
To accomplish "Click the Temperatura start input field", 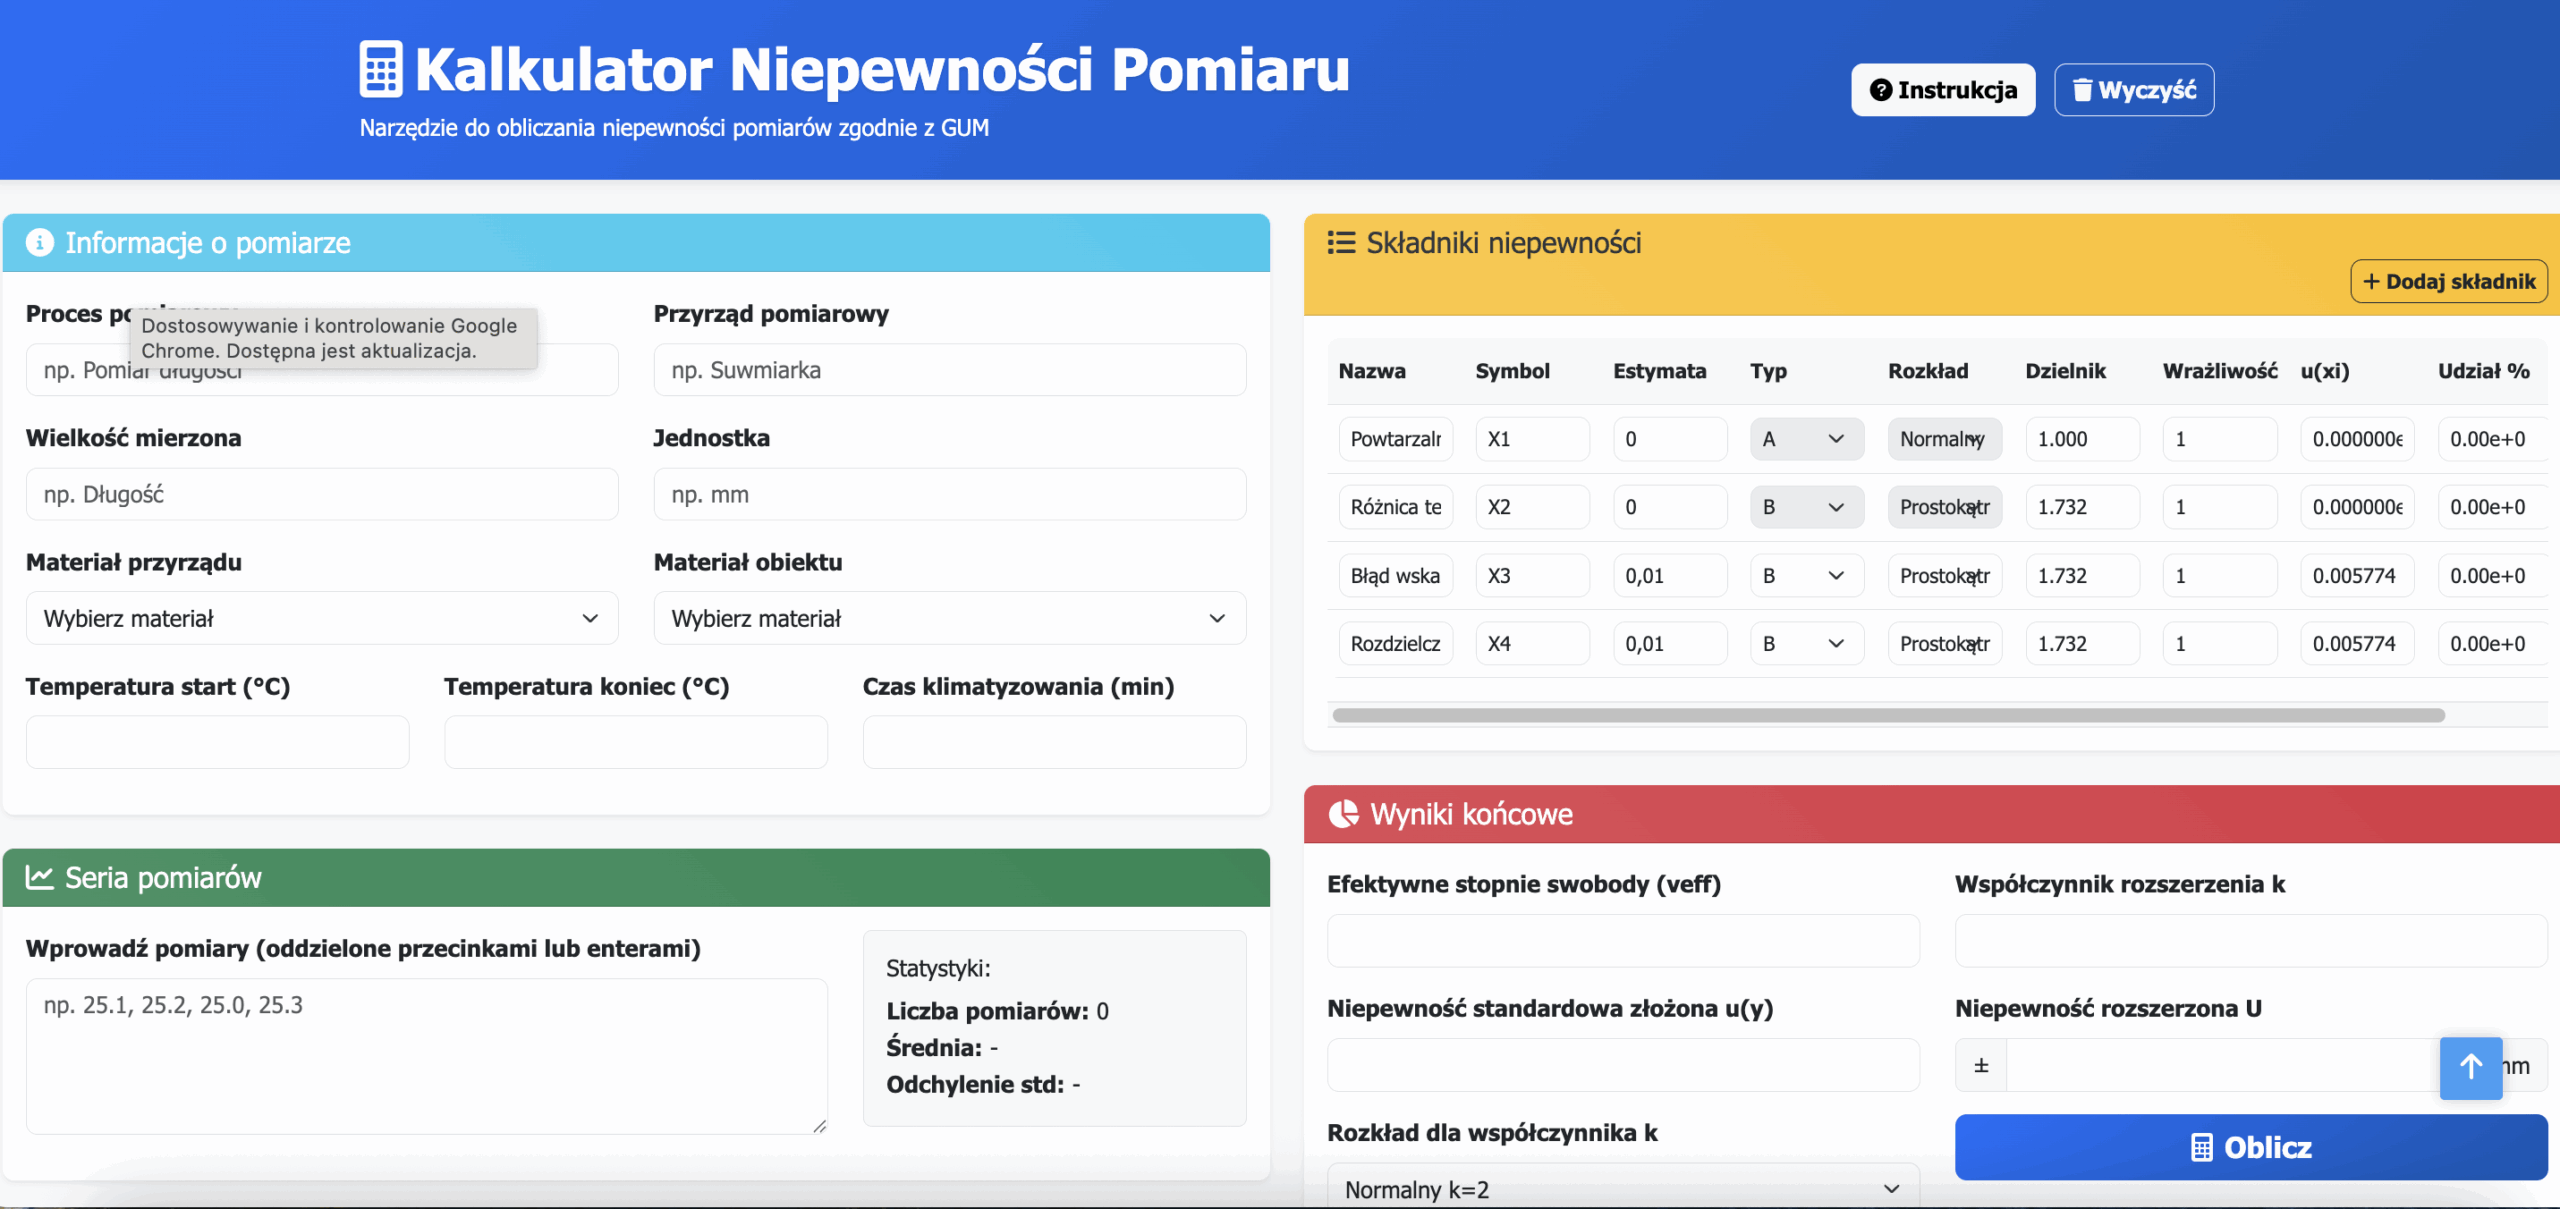I will point(217,742).
